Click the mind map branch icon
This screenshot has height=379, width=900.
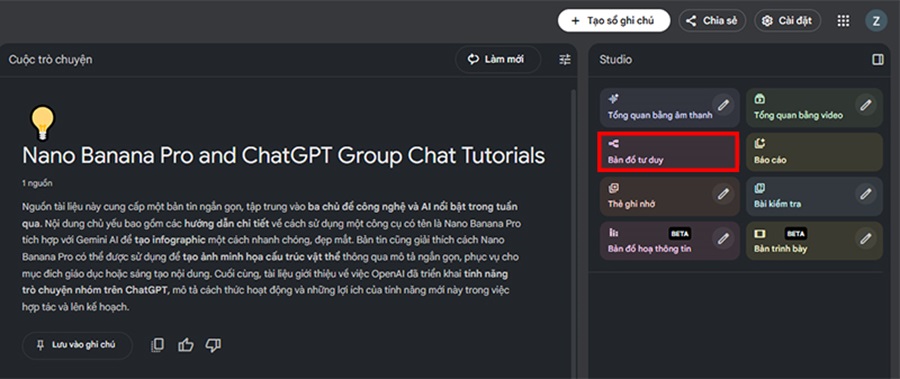(614, 144)
